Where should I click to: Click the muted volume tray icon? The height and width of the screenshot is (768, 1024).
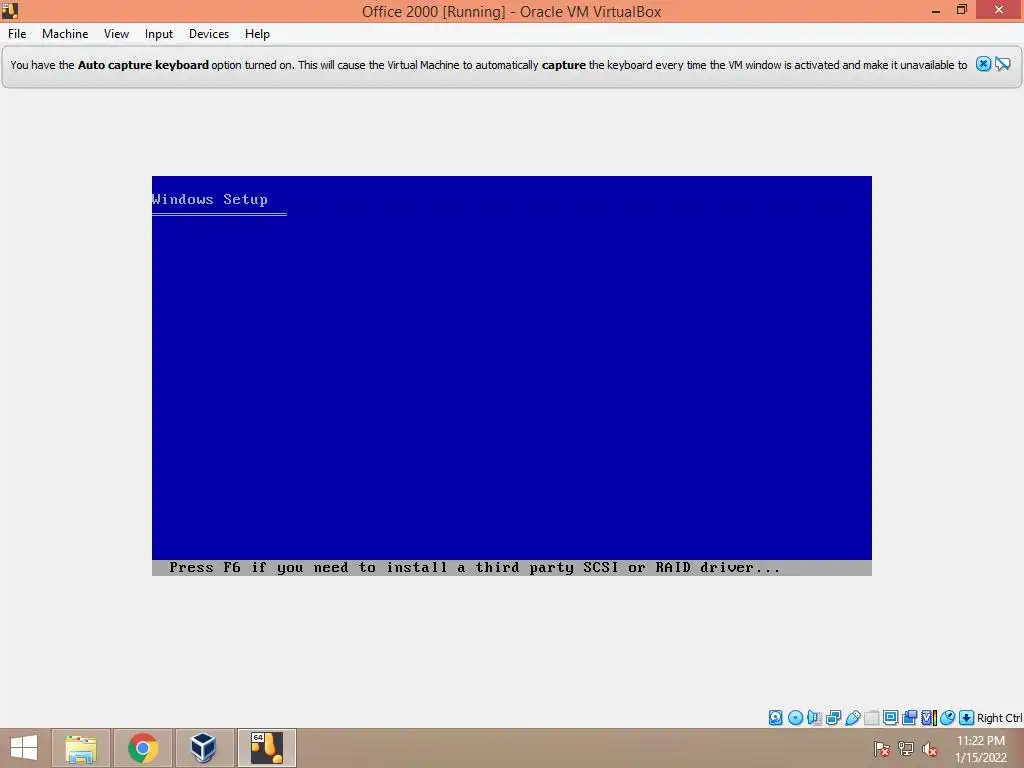[929, 749]
